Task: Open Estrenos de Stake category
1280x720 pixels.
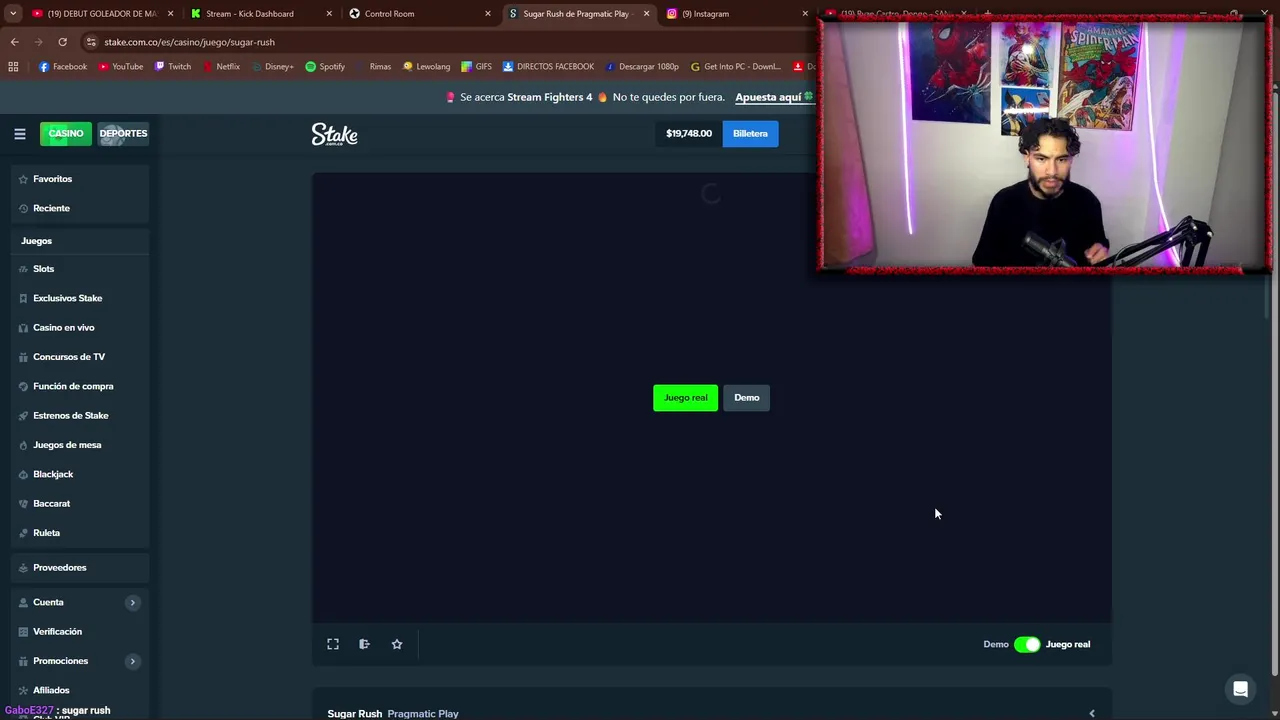Action: (x=80, y=415)
